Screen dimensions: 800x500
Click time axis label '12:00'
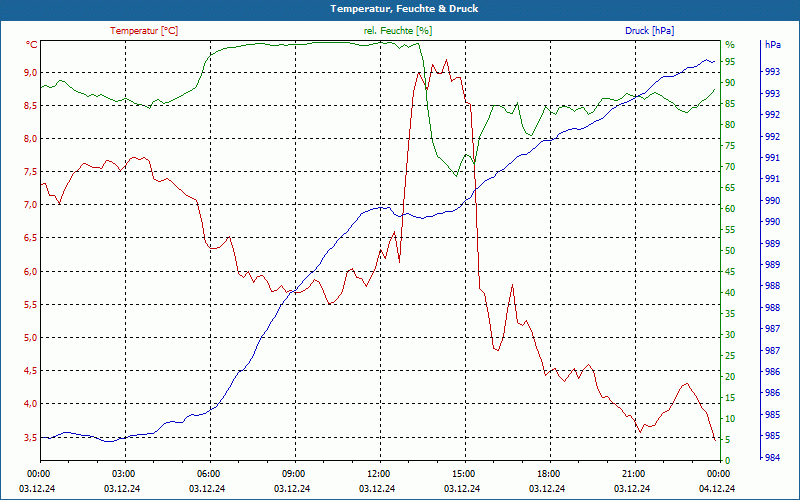pyautogui.click(x=378, y=473)
